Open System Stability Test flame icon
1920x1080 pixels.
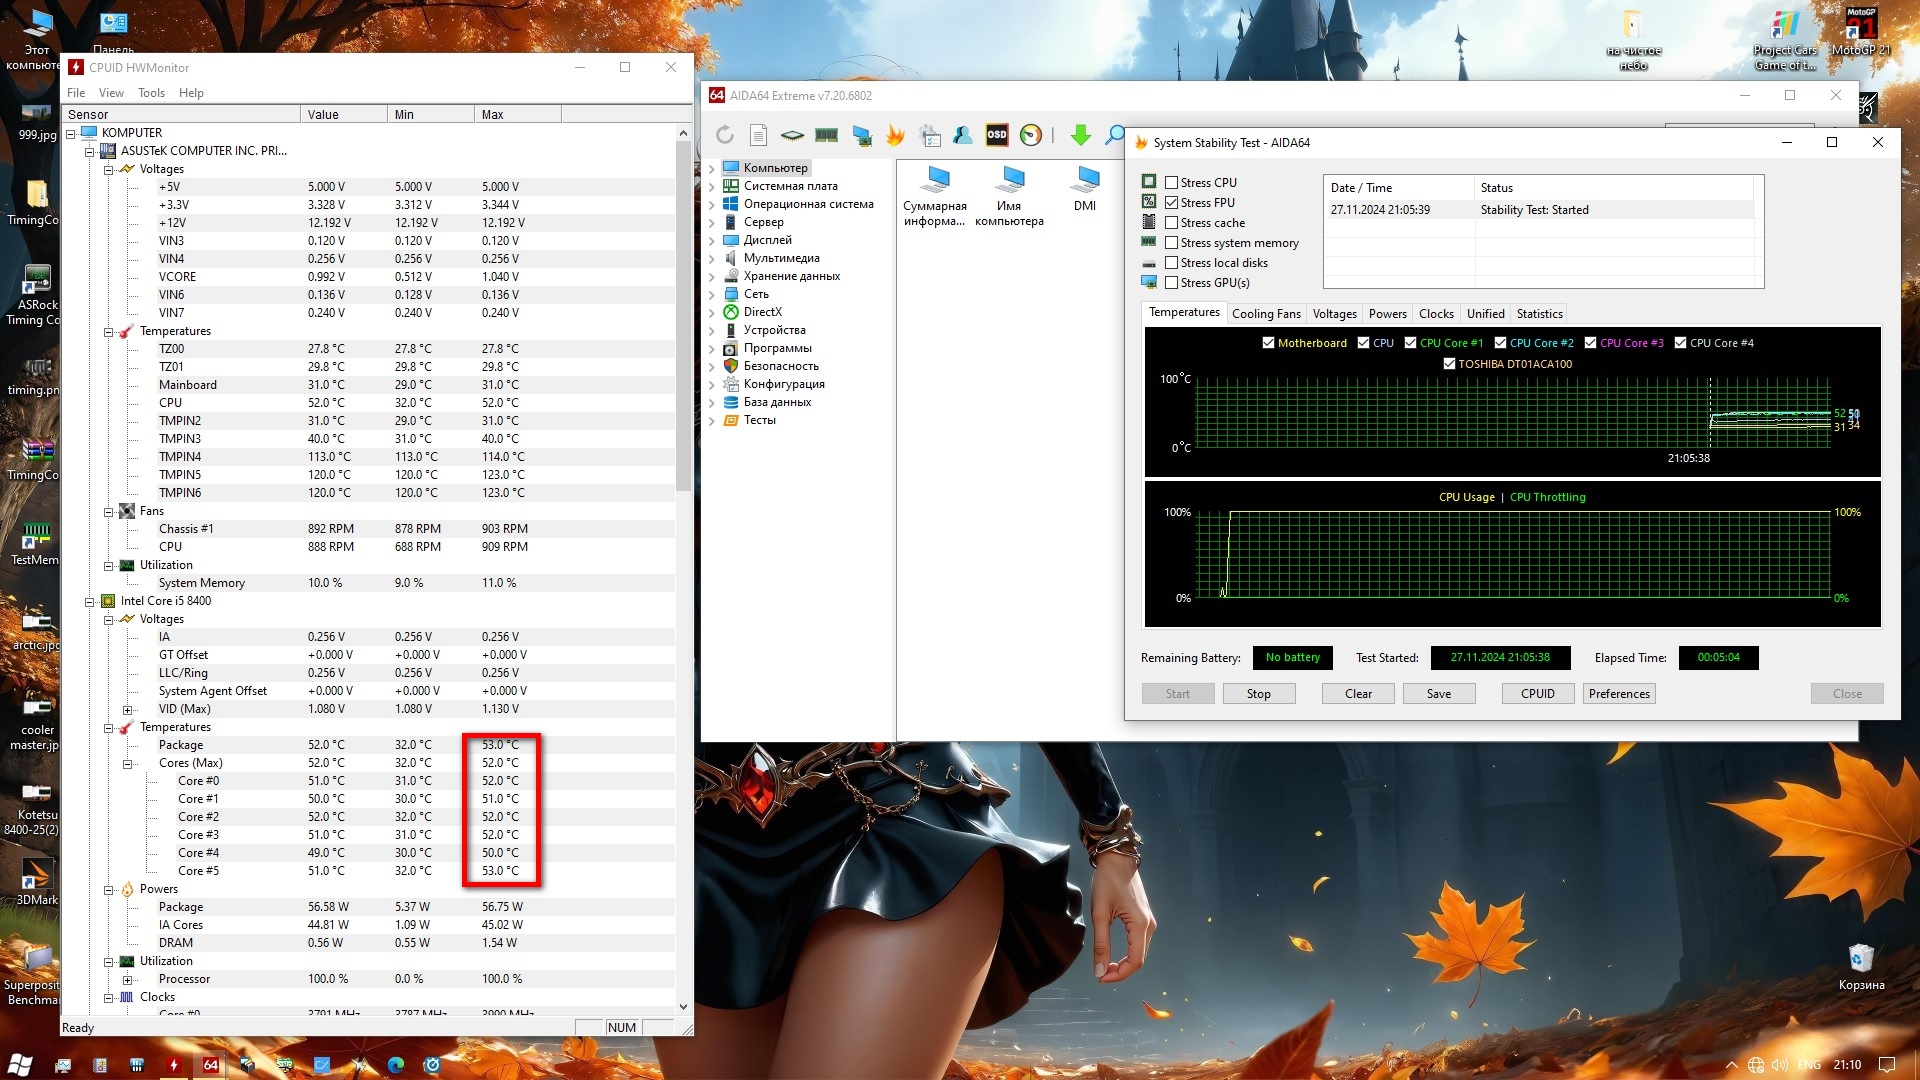point(895,135)
